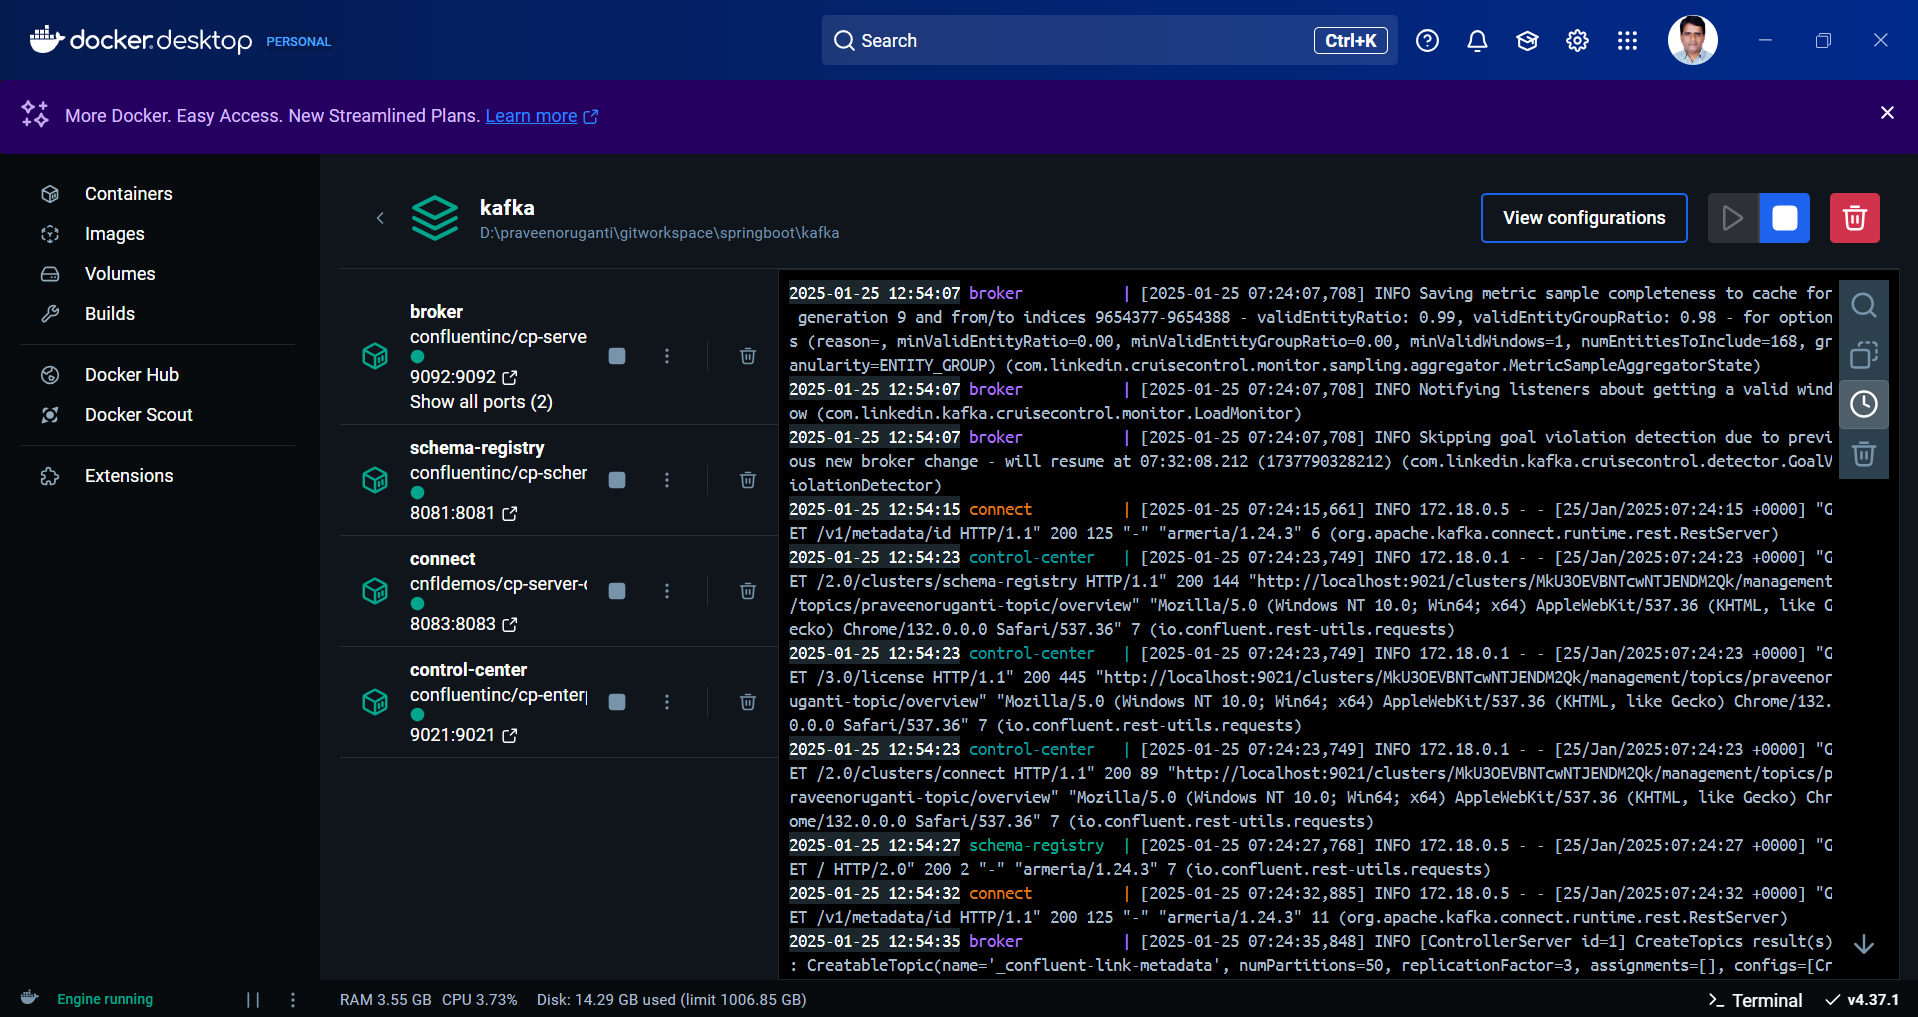Open Extensions in sidebar
The width and height of the screenshot is (1918, 1017).
click(x=128, y=476)
